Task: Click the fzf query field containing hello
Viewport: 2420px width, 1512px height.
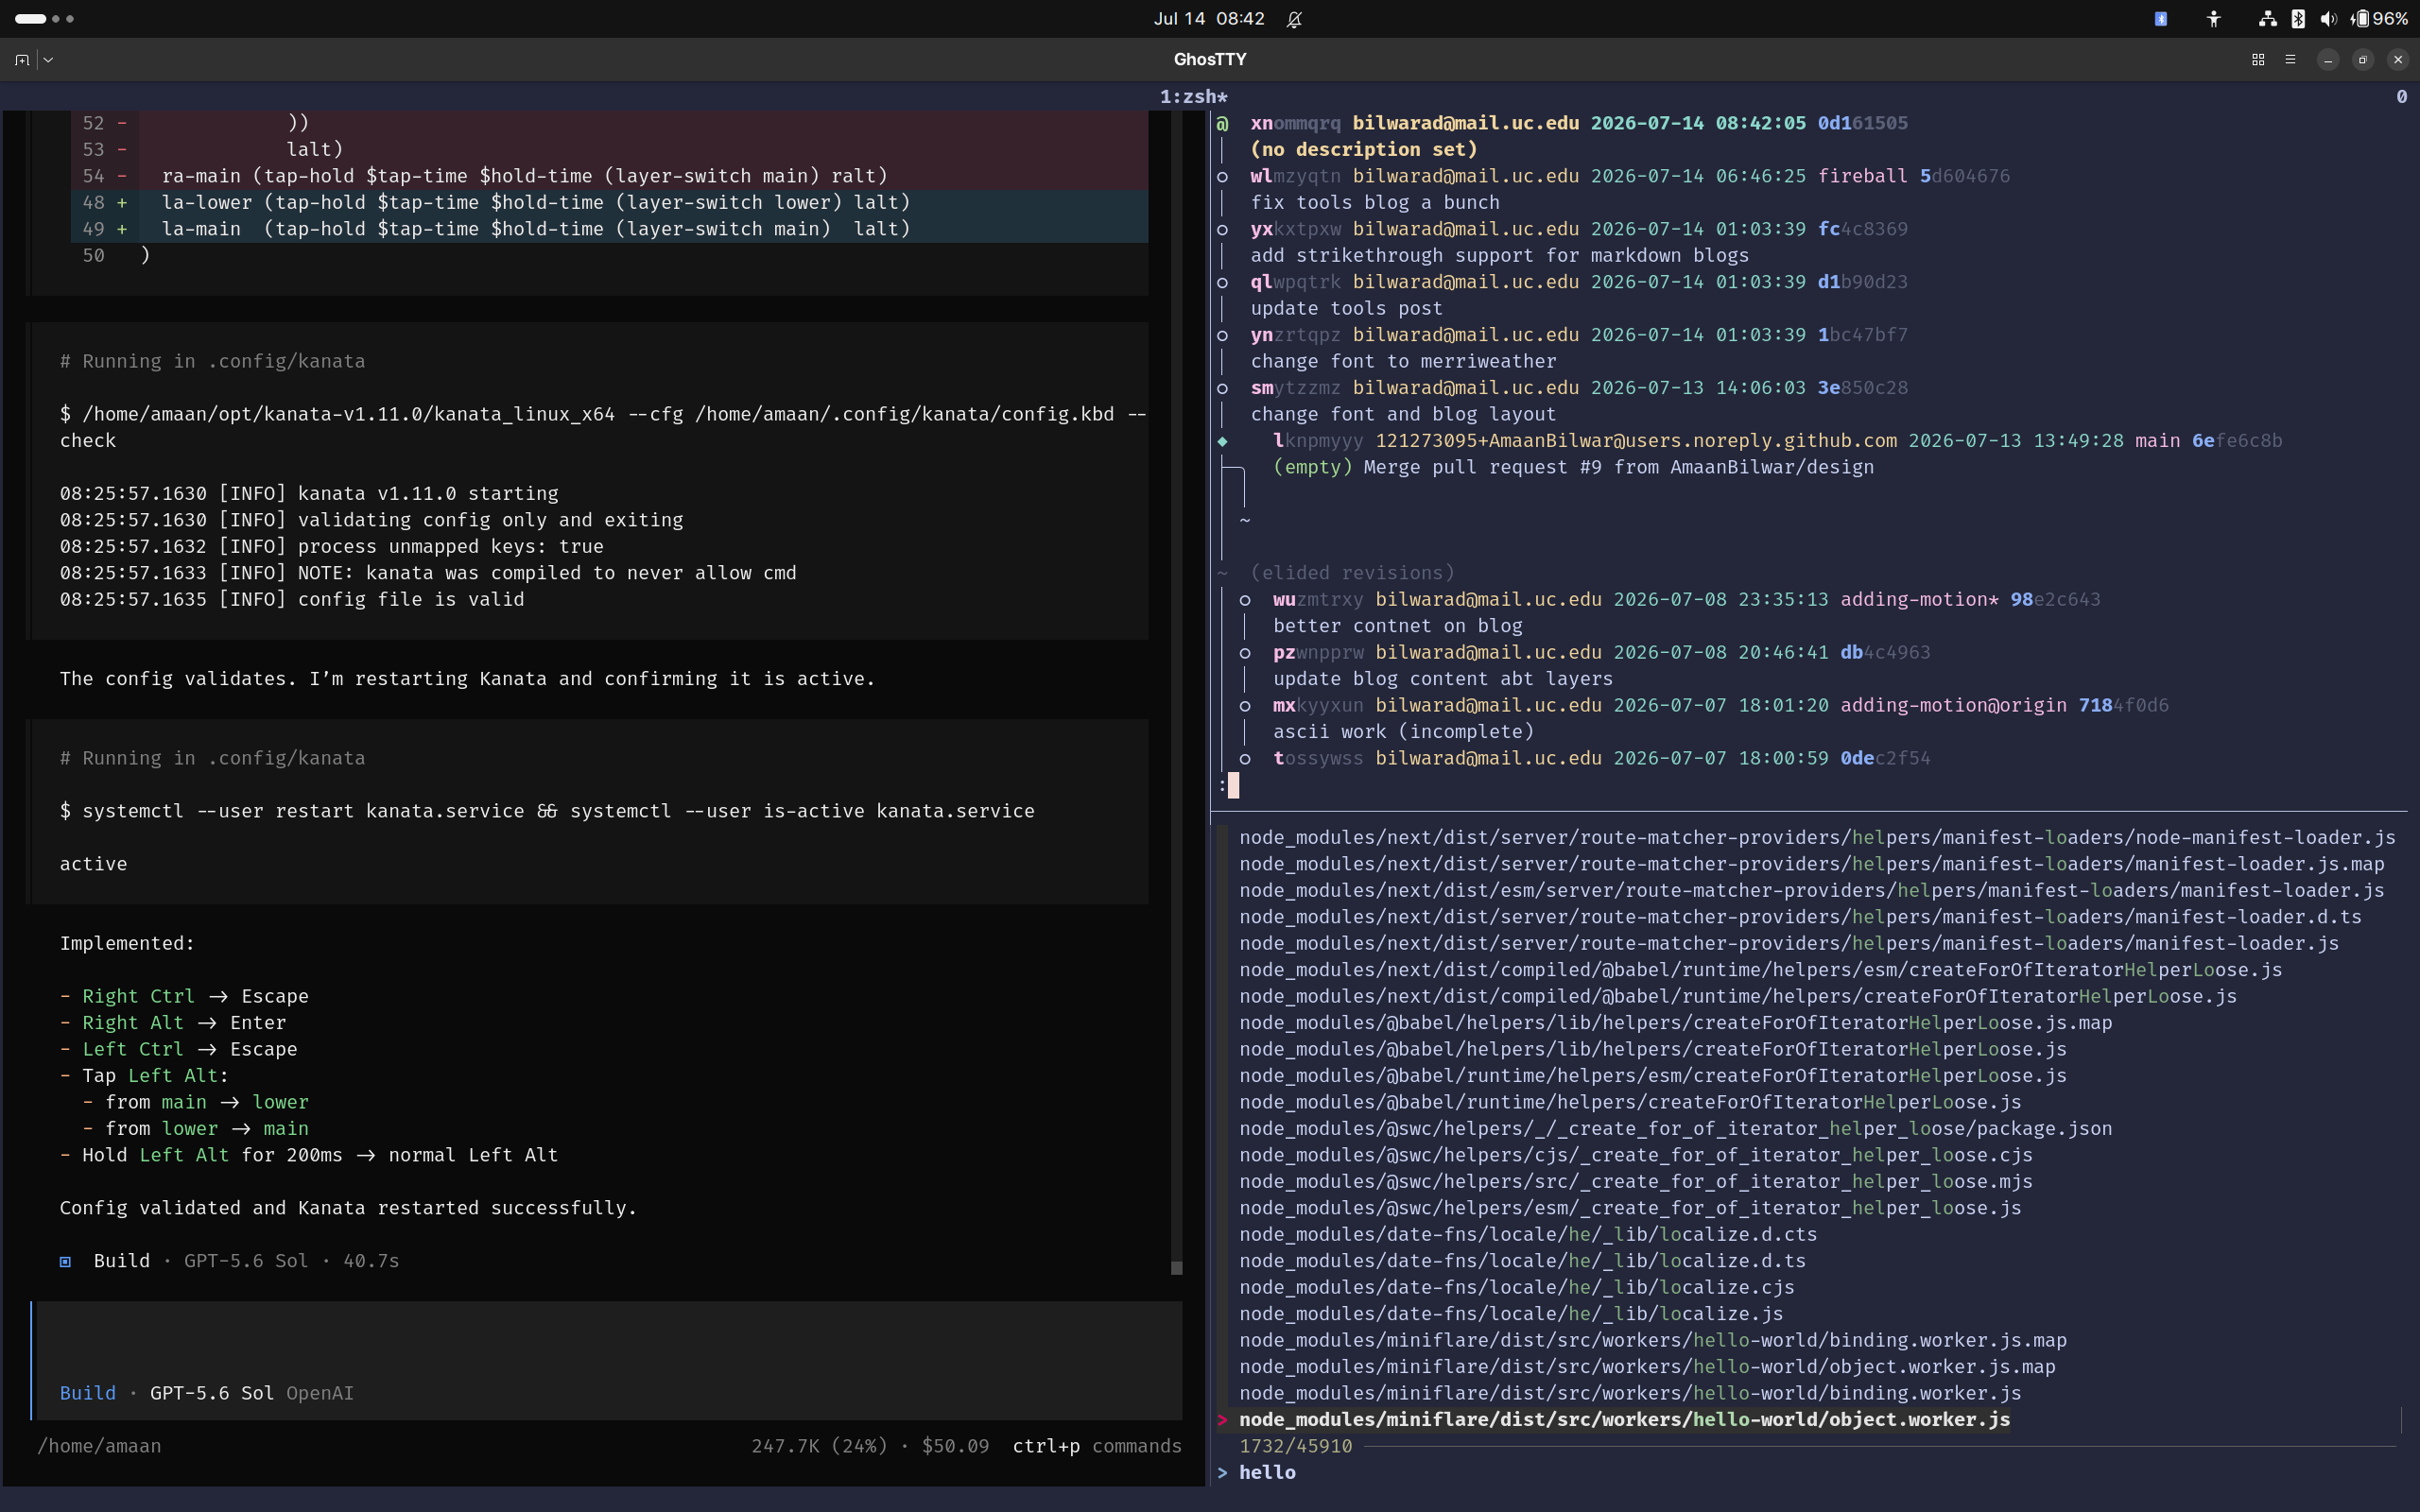Action: click(1267, 1473)
